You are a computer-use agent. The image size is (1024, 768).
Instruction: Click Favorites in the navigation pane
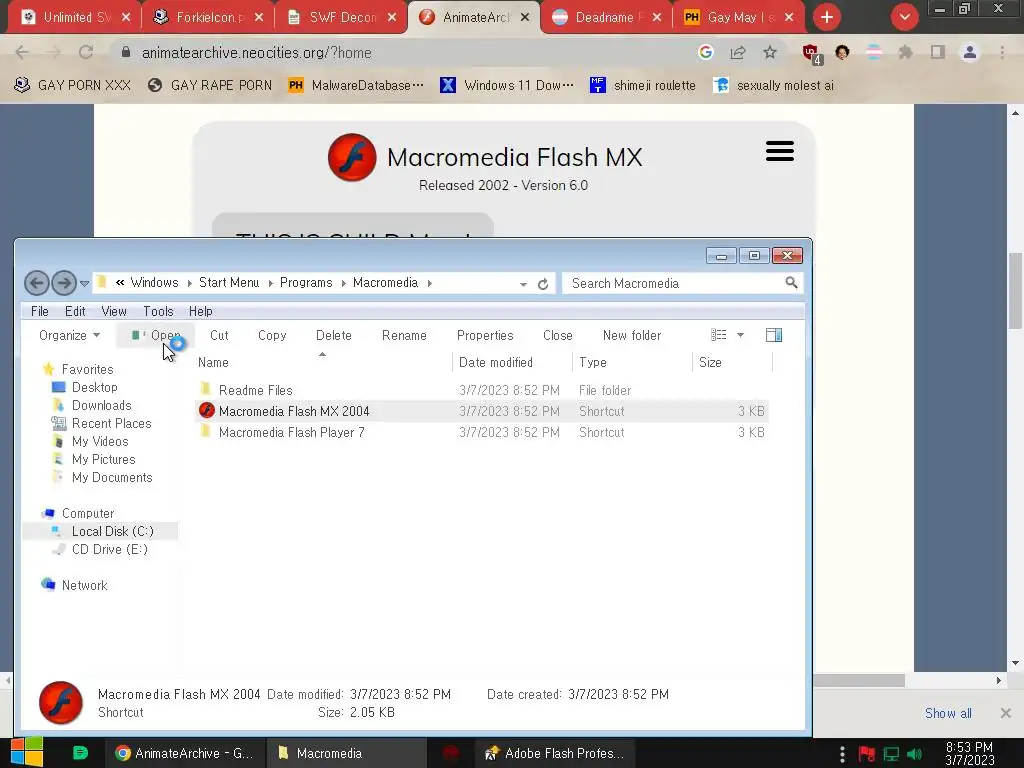(88, 369)
